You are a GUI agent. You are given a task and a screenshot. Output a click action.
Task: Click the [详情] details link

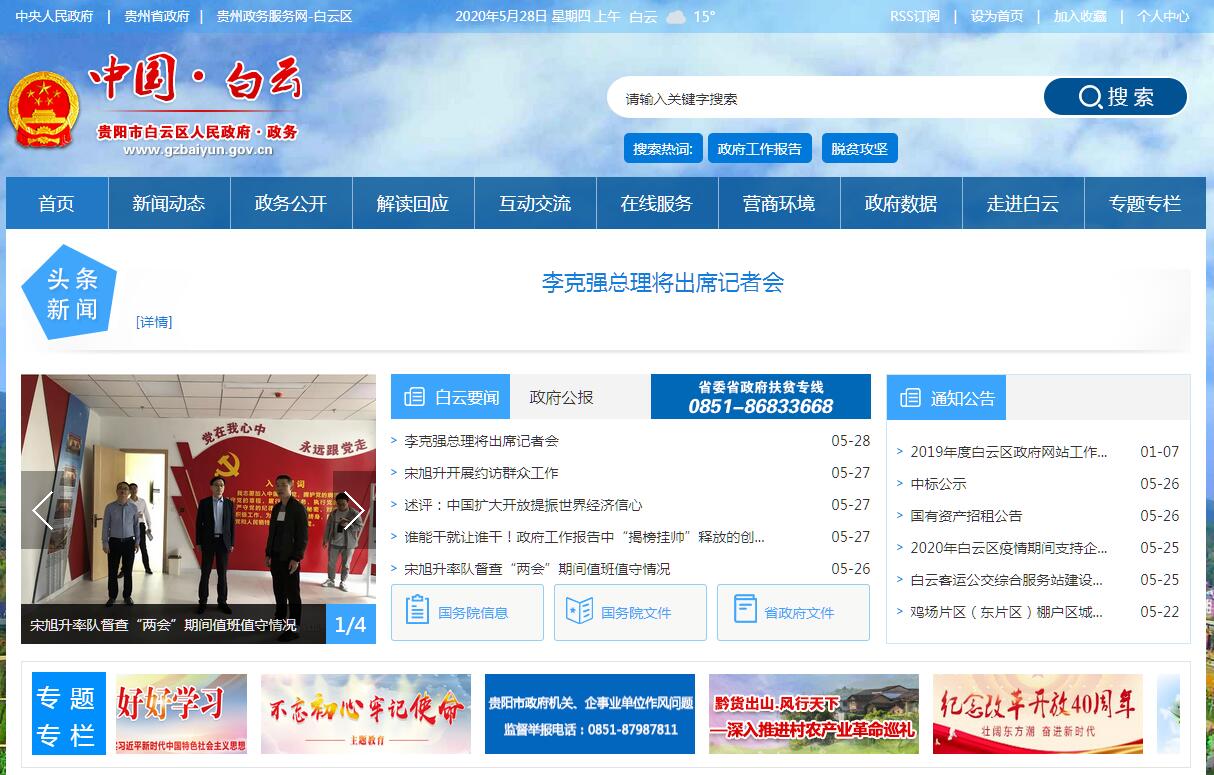[x=154, y=322]
